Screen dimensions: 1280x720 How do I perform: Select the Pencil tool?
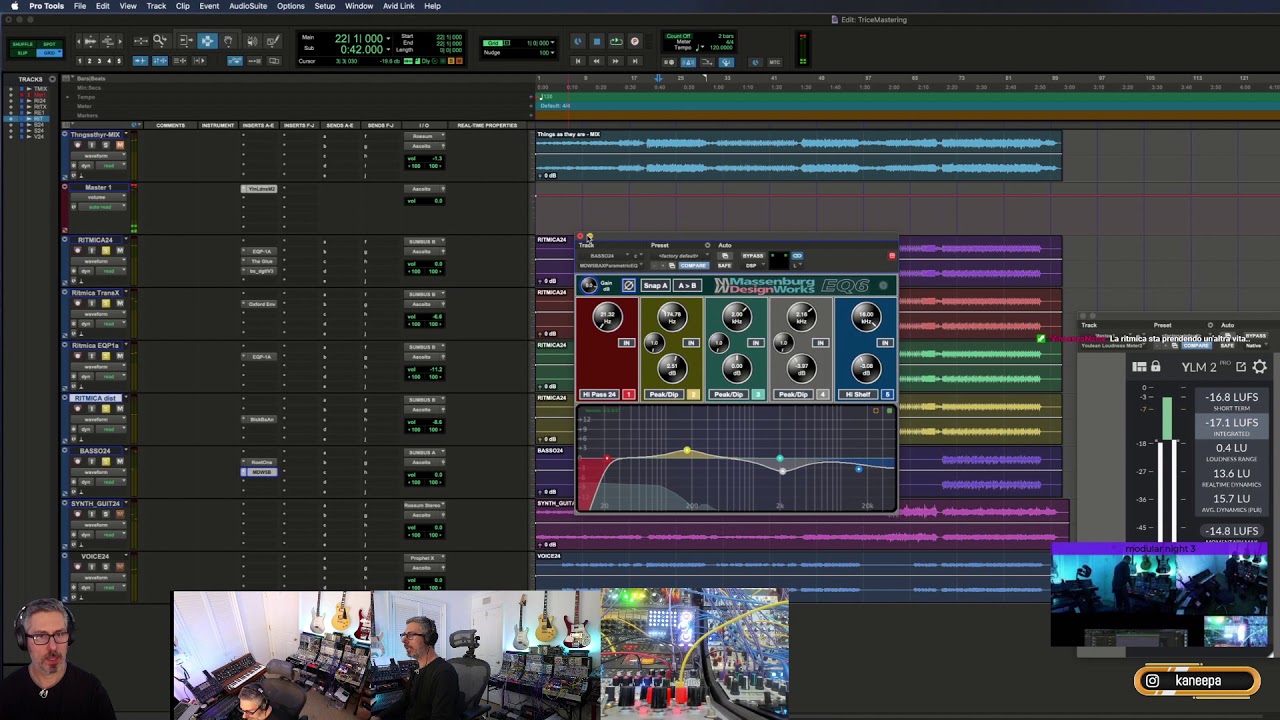[x=273, y=41]
